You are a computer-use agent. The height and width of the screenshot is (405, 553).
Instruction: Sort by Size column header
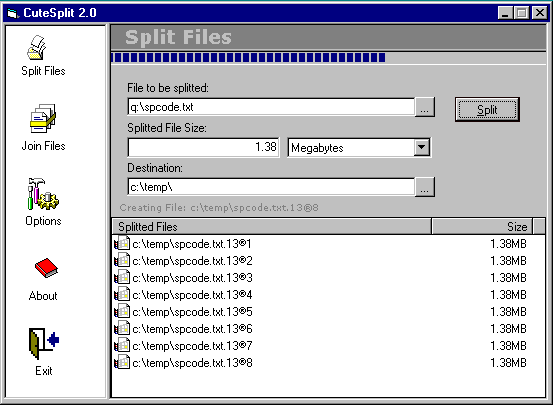(482, 226)
